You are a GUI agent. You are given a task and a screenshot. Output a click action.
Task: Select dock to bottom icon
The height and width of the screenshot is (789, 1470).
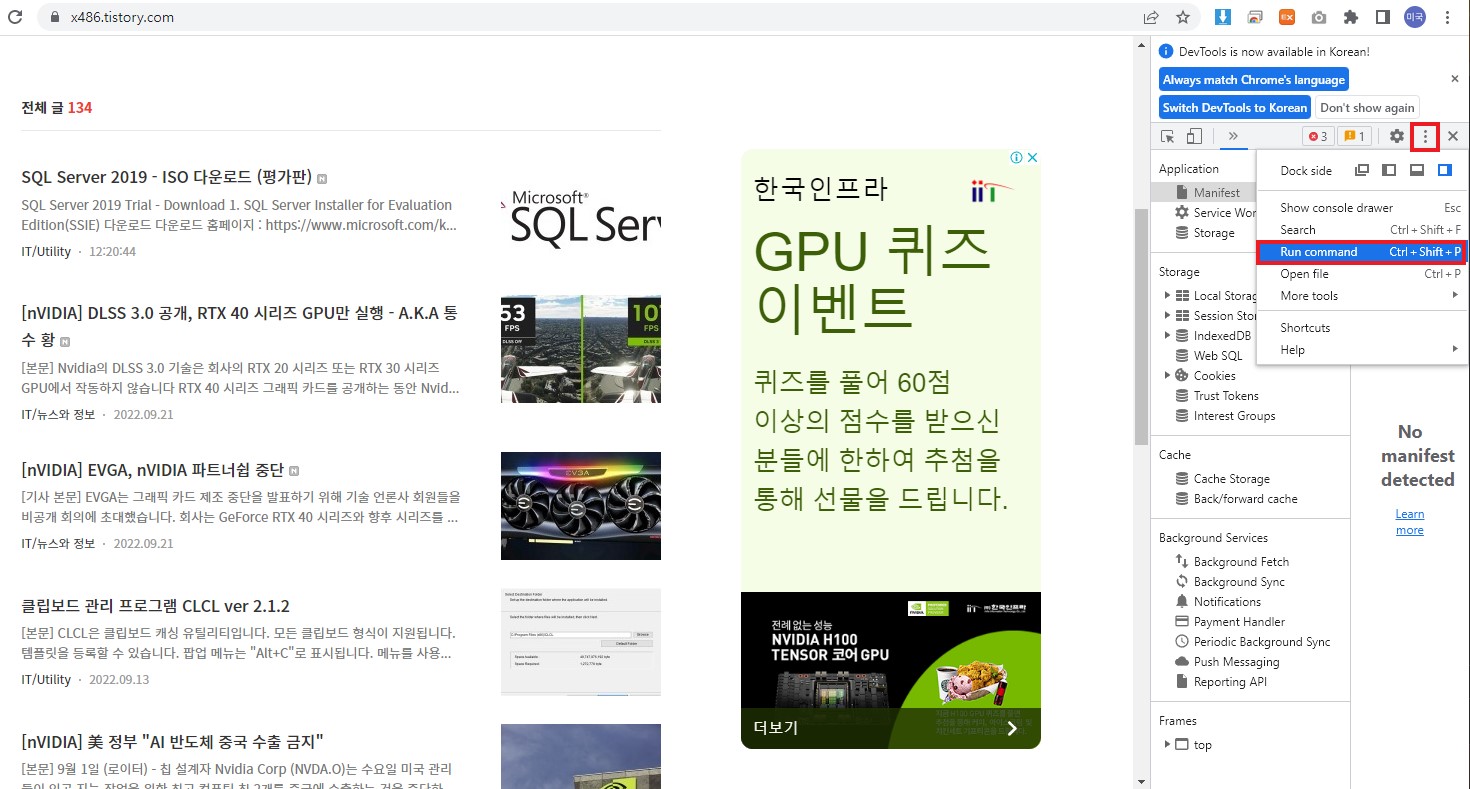pyautogui.click(x=1417, y=170)
